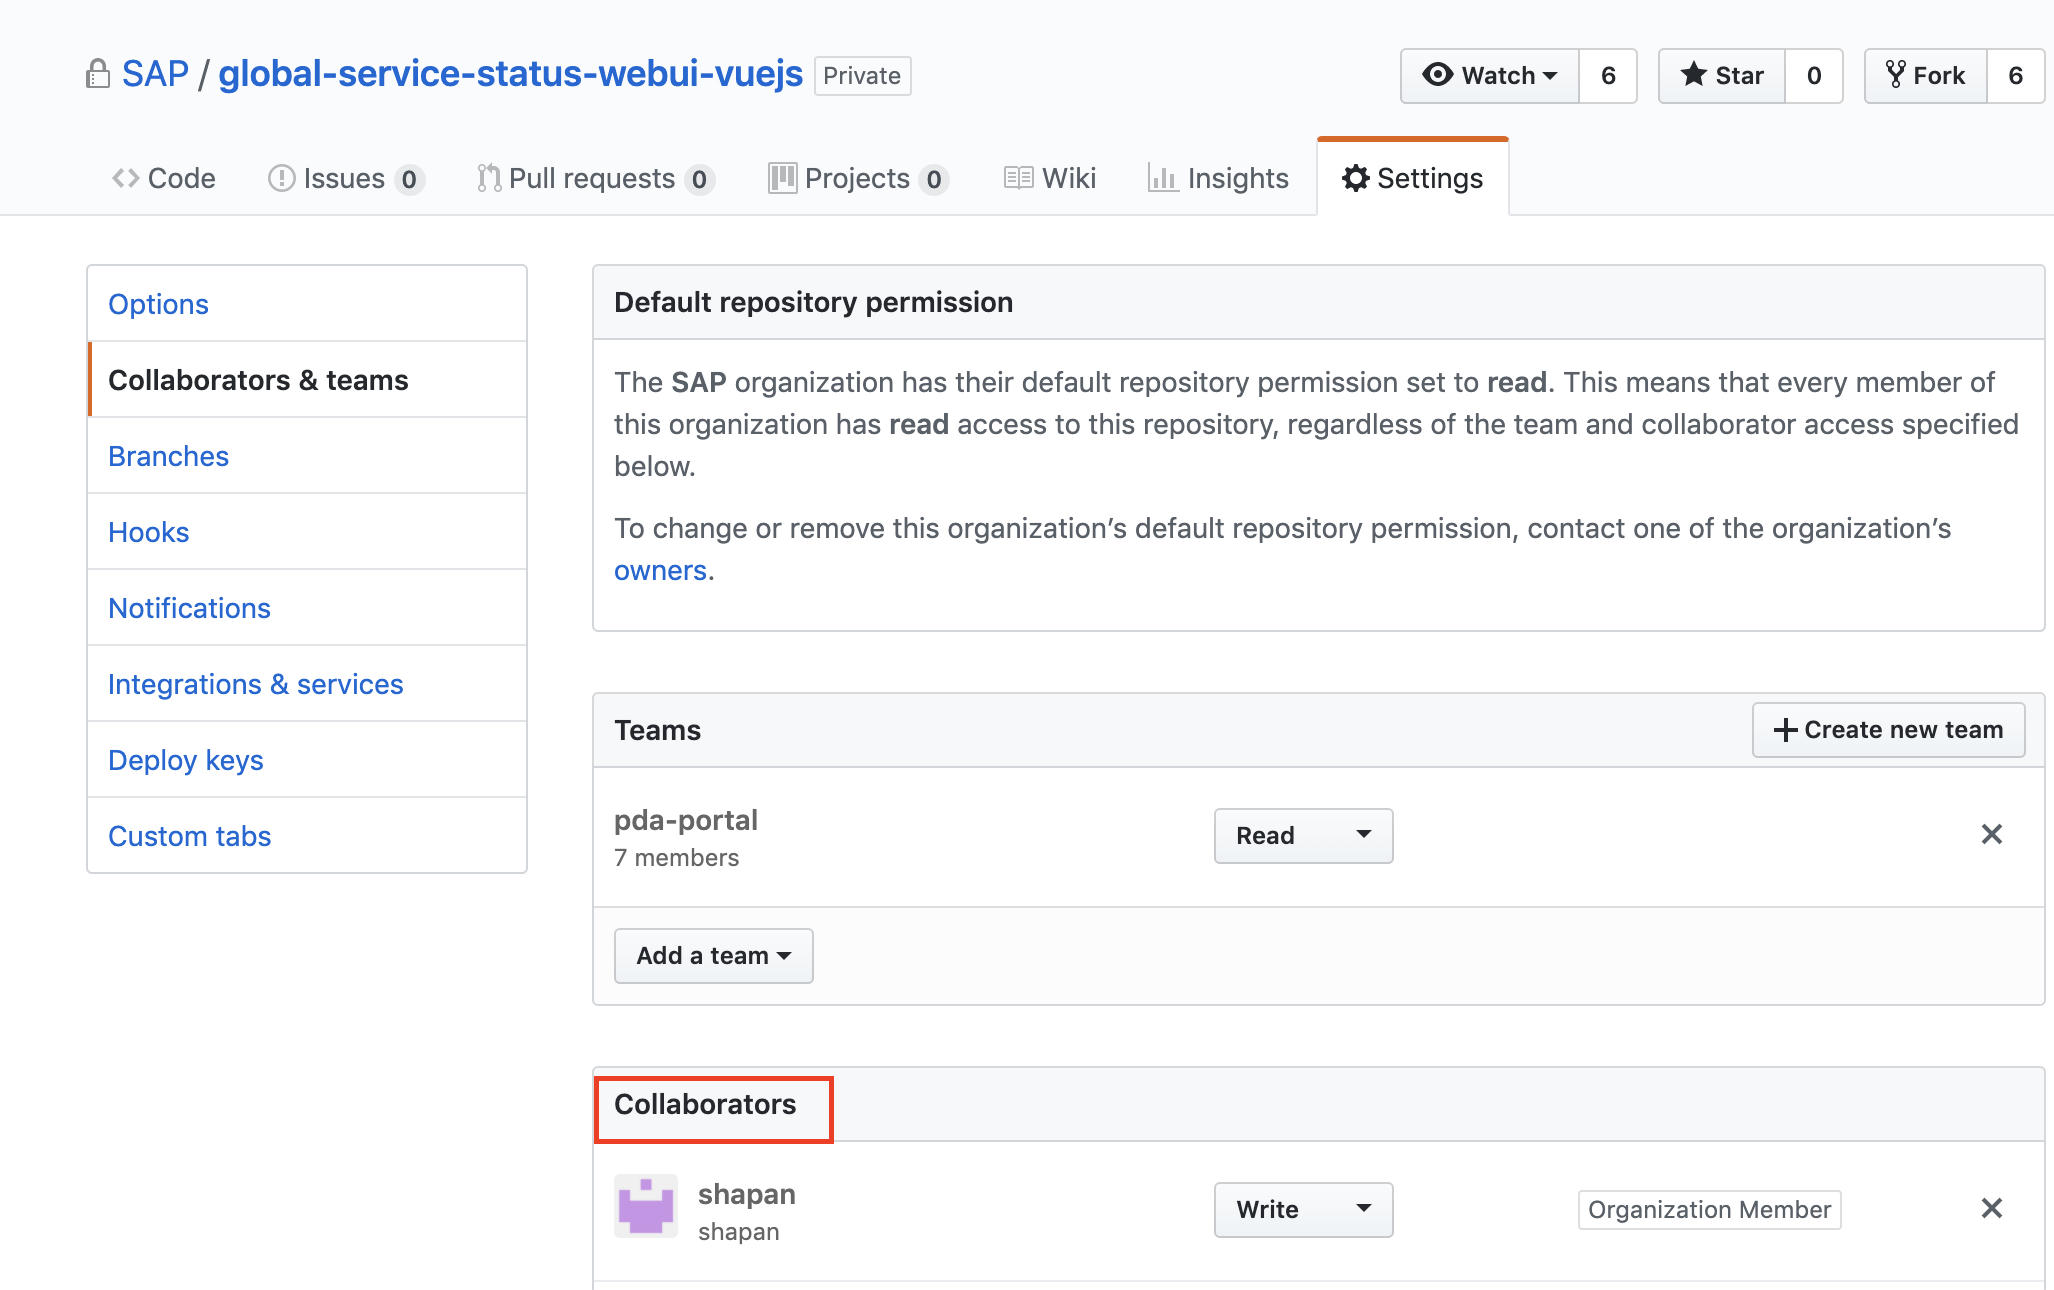2054x1290 pixels.
Task: Remove collaborator shapan with X icon
Action: pyautogui.click(x=1991, y=1208)
